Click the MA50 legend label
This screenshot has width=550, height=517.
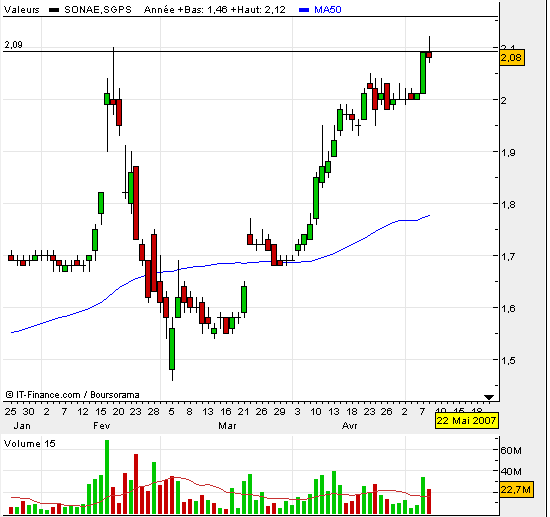(328, 9)
